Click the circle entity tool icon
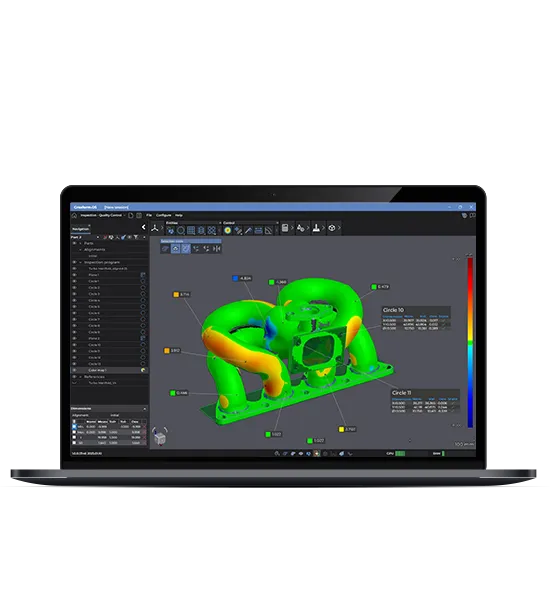Viewport: 550px width, 600px height. click(x=181, y=230)
